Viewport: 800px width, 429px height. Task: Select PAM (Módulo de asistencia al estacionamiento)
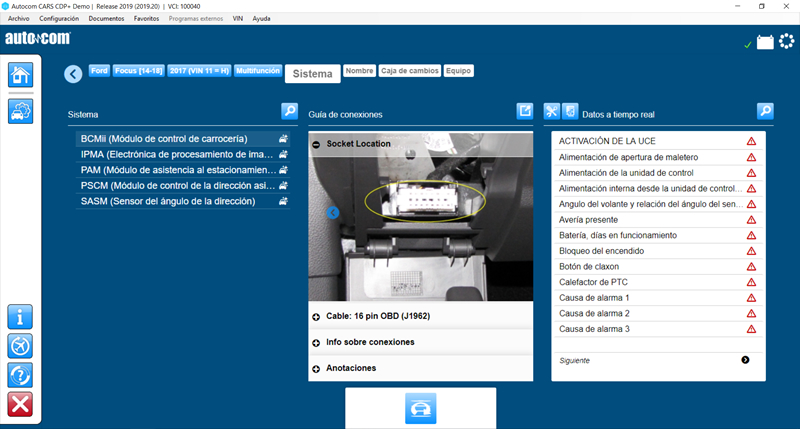click(183, 170)
